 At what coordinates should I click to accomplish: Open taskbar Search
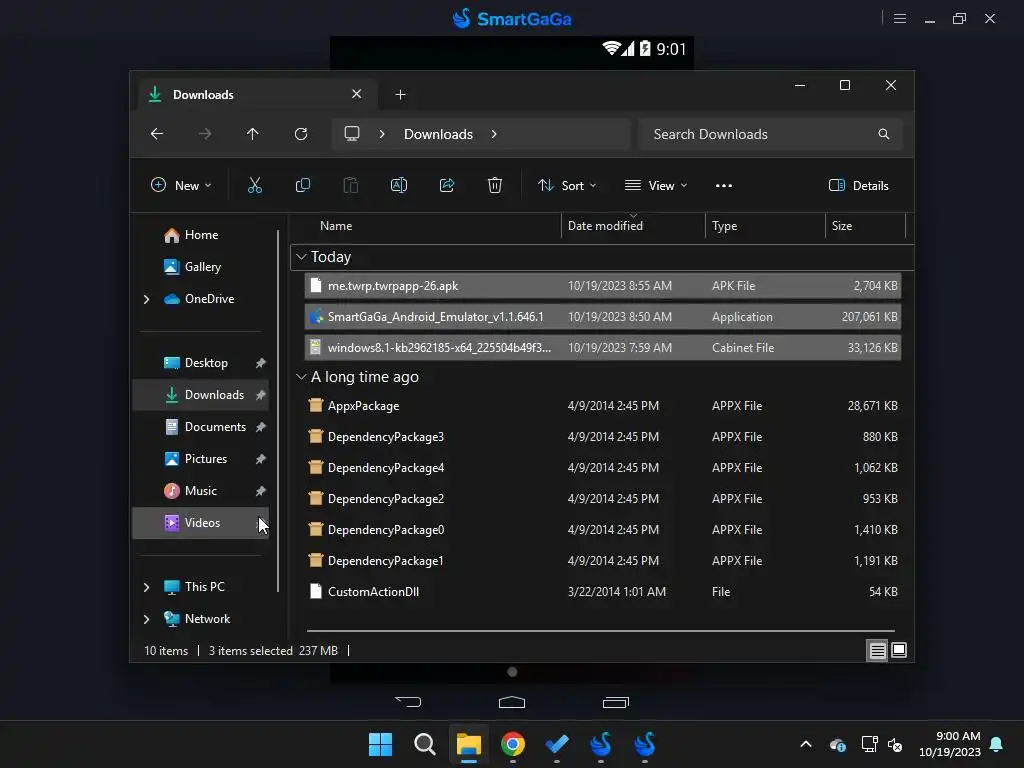(424, 744)
